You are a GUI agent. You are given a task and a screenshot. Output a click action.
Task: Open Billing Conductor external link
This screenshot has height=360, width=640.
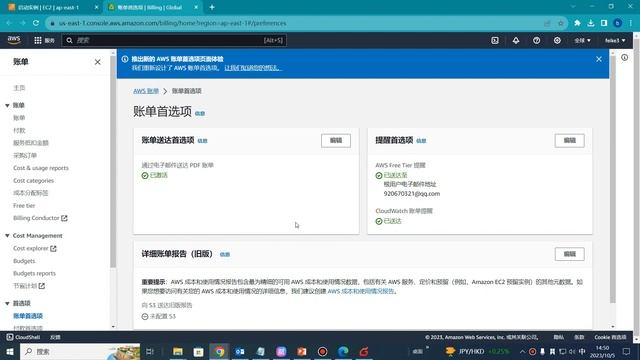40,218
